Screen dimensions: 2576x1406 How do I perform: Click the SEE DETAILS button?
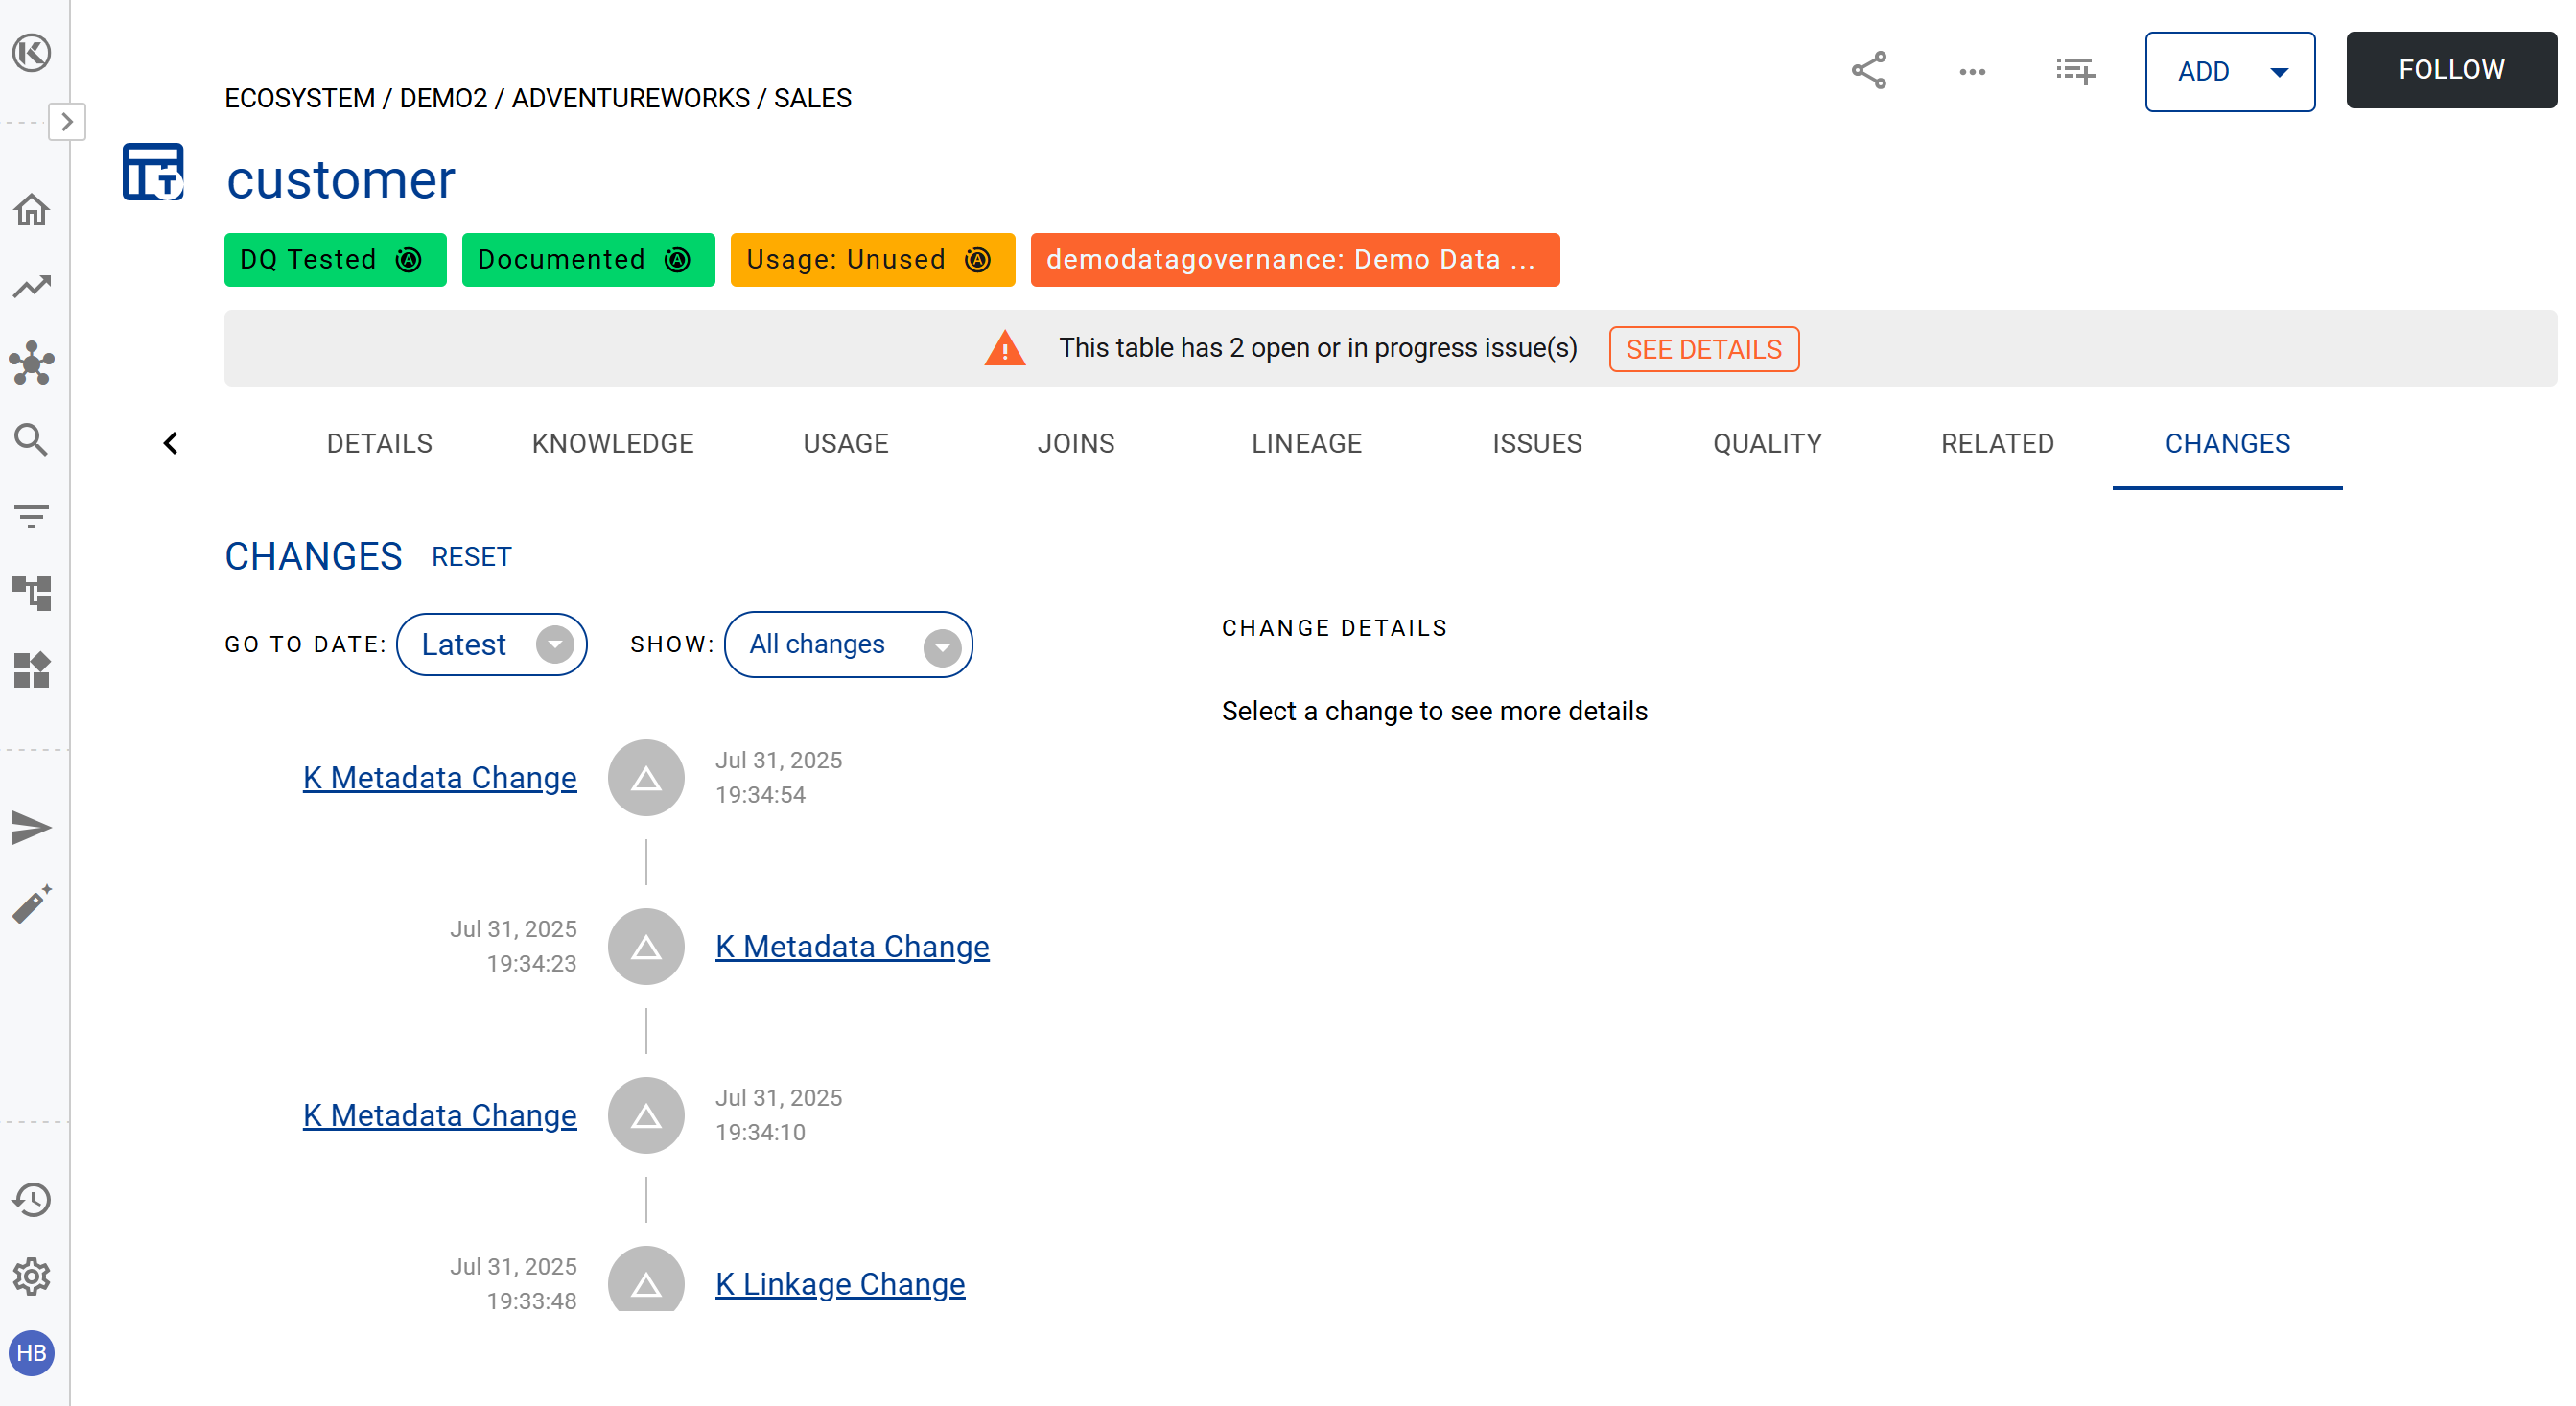click(1703, 349)
